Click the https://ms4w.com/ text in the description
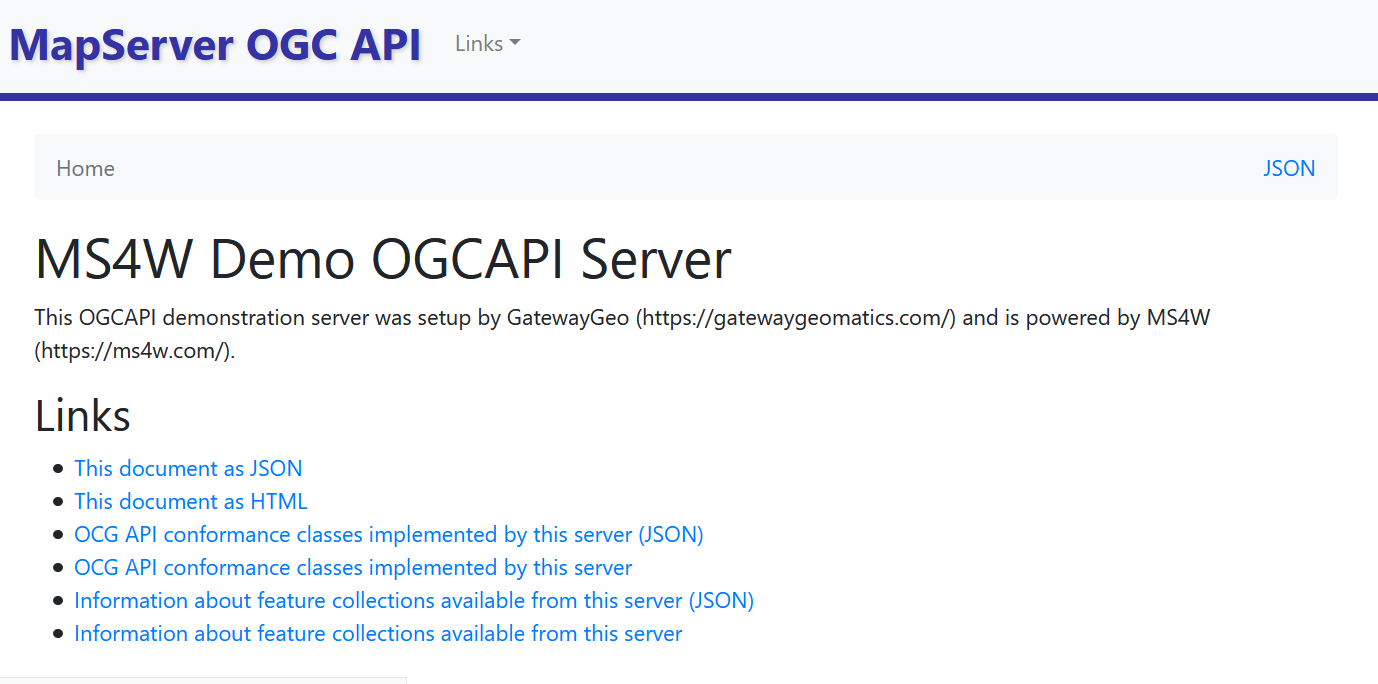 [x=135, y=351]
